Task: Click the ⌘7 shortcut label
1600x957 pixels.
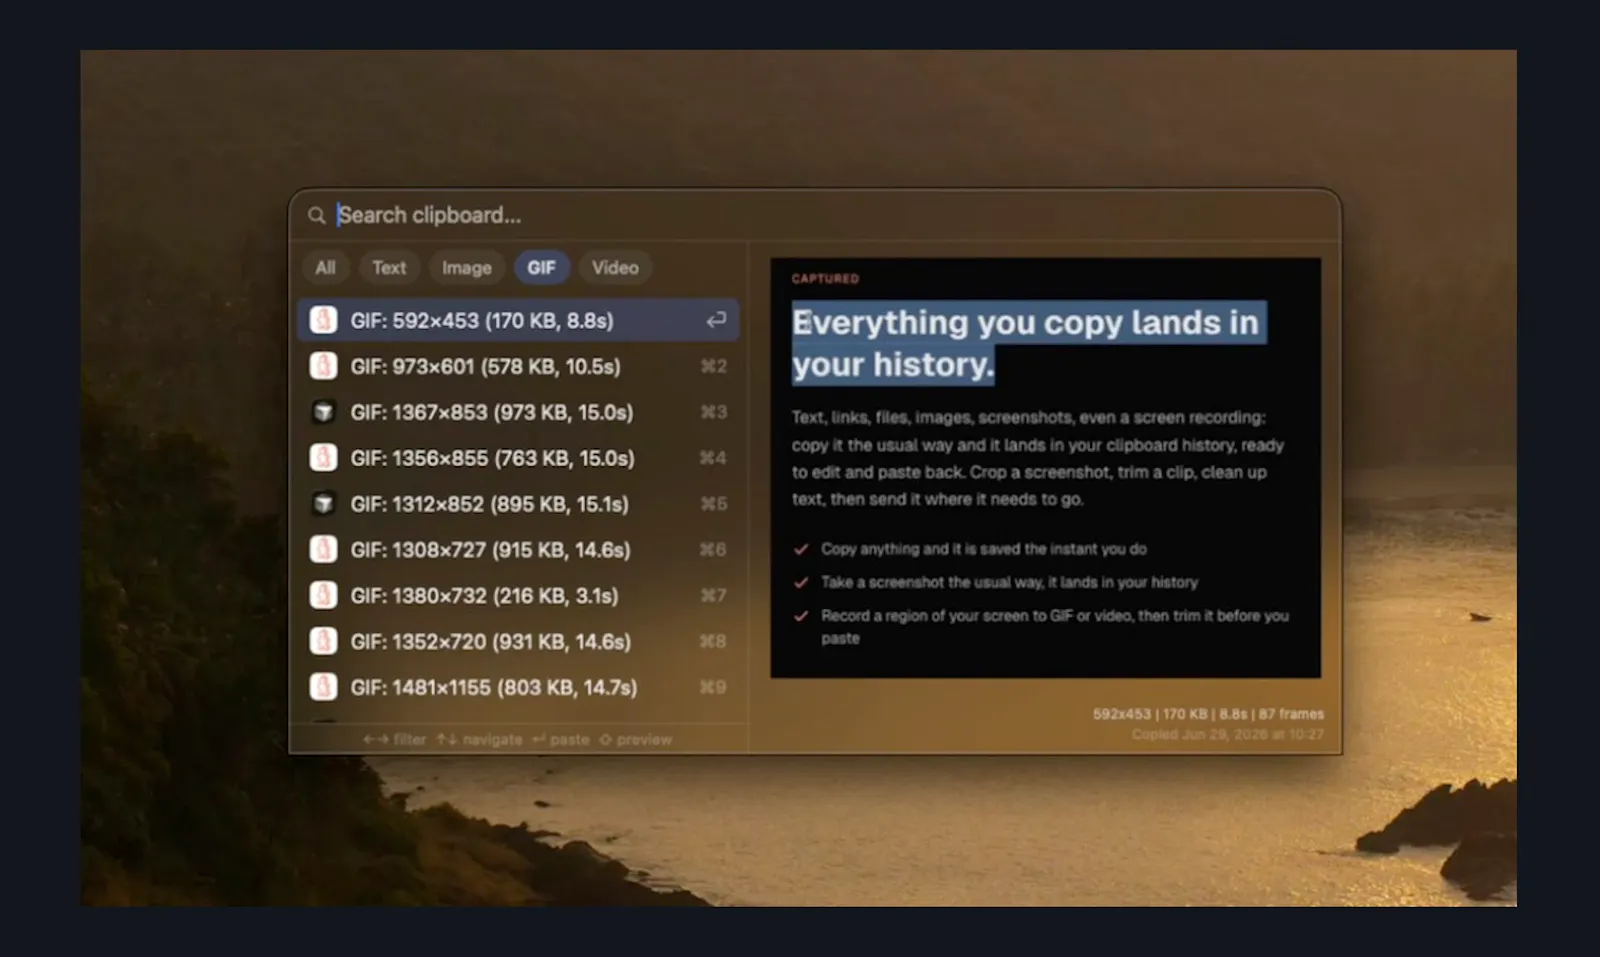Action: pos(713,596)
